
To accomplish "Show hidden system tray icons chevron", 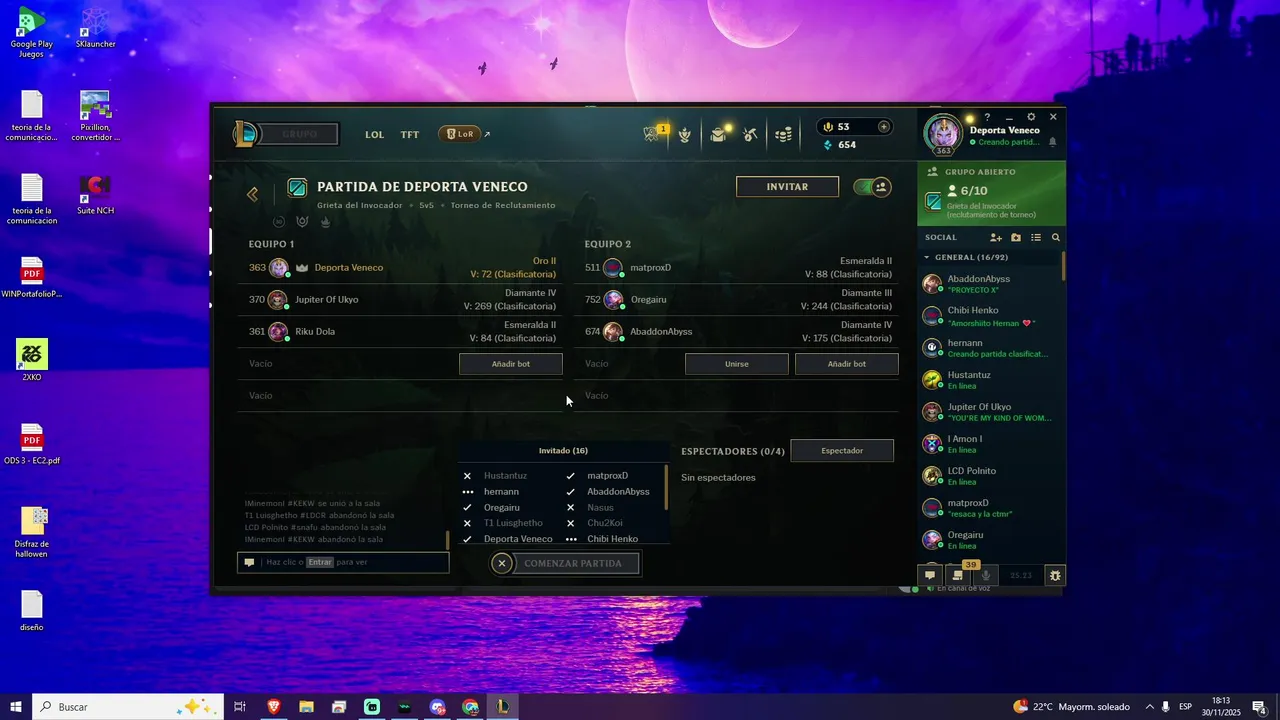I will [x=1150, y=707].
